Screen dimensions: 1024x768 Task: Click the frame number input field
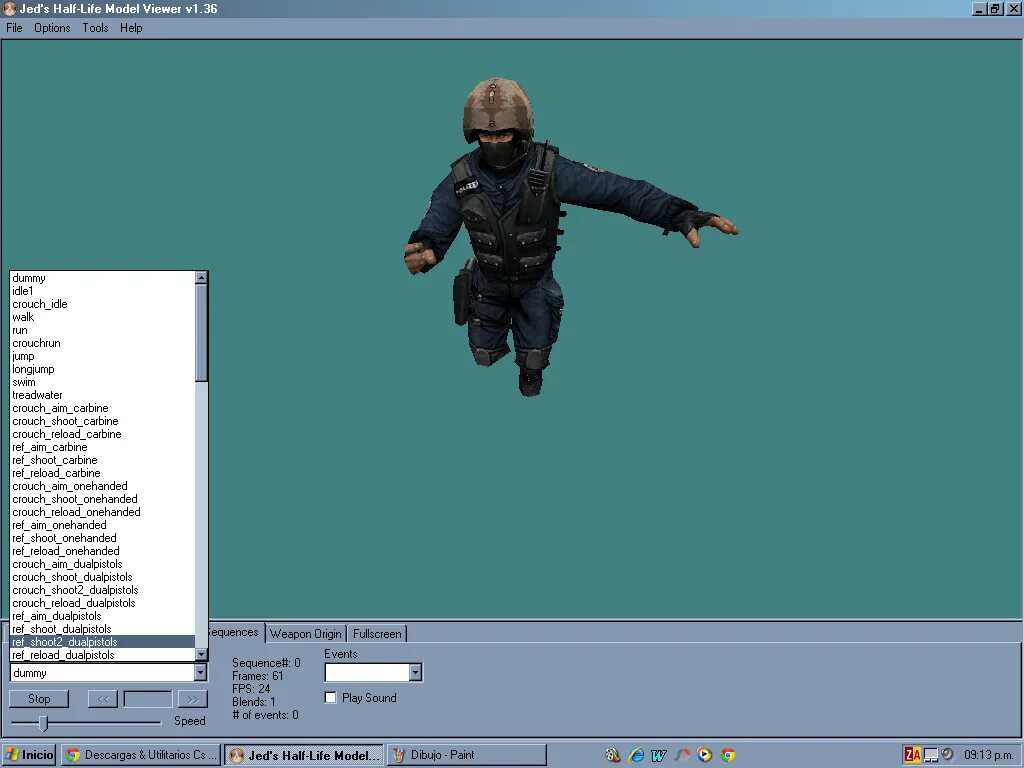tap(148, 699)
